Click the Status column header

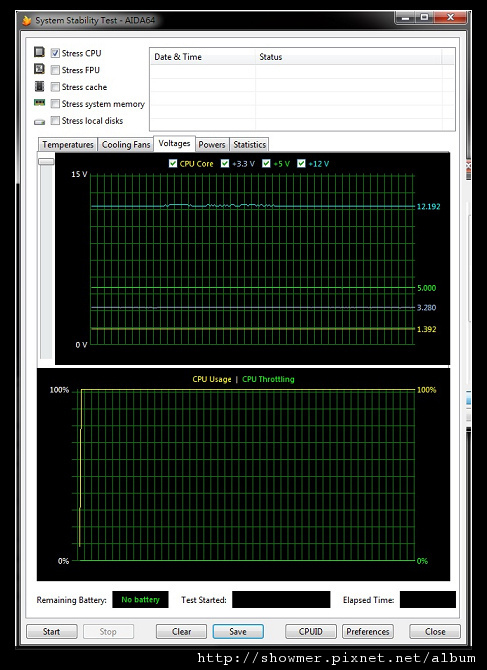pyautogui.click(x=349, y=57)
